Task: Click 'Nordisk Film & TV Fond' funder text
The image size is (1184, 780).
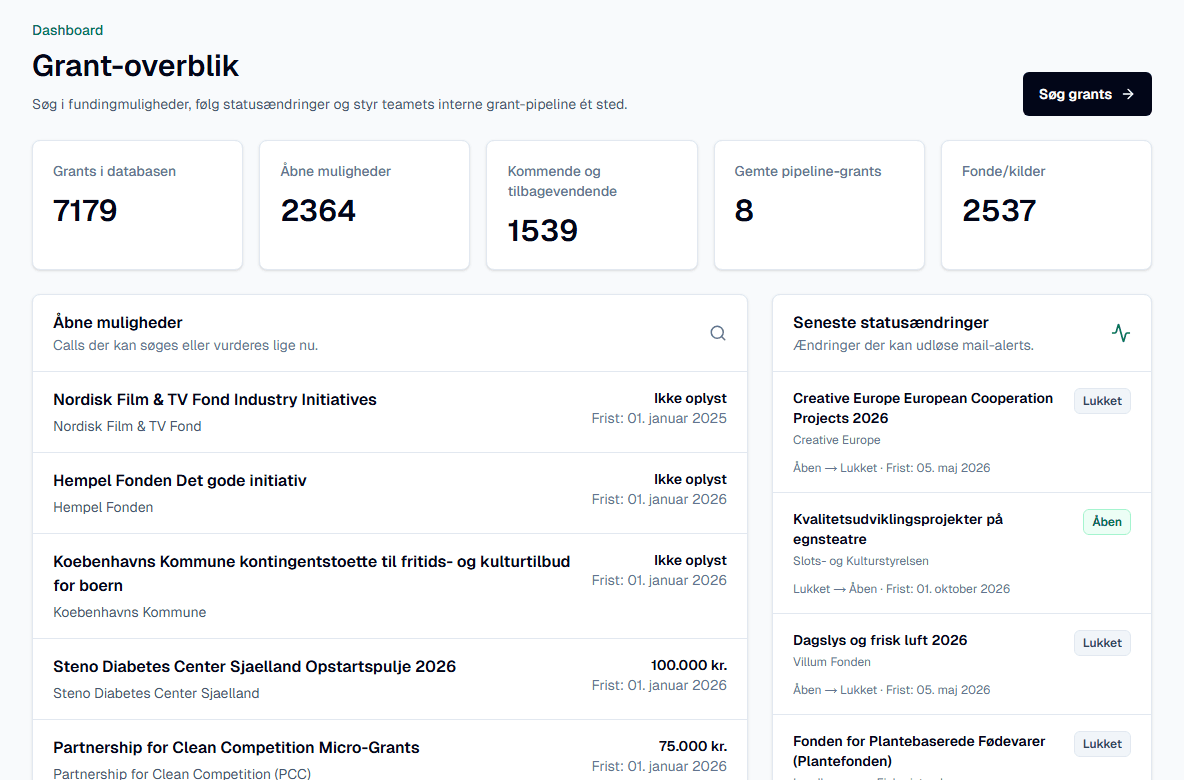Action: [127, 426]
